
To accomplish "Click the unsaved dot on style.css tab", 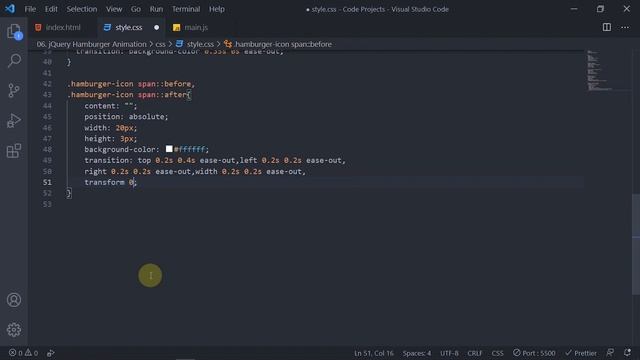I will point(156,27).
